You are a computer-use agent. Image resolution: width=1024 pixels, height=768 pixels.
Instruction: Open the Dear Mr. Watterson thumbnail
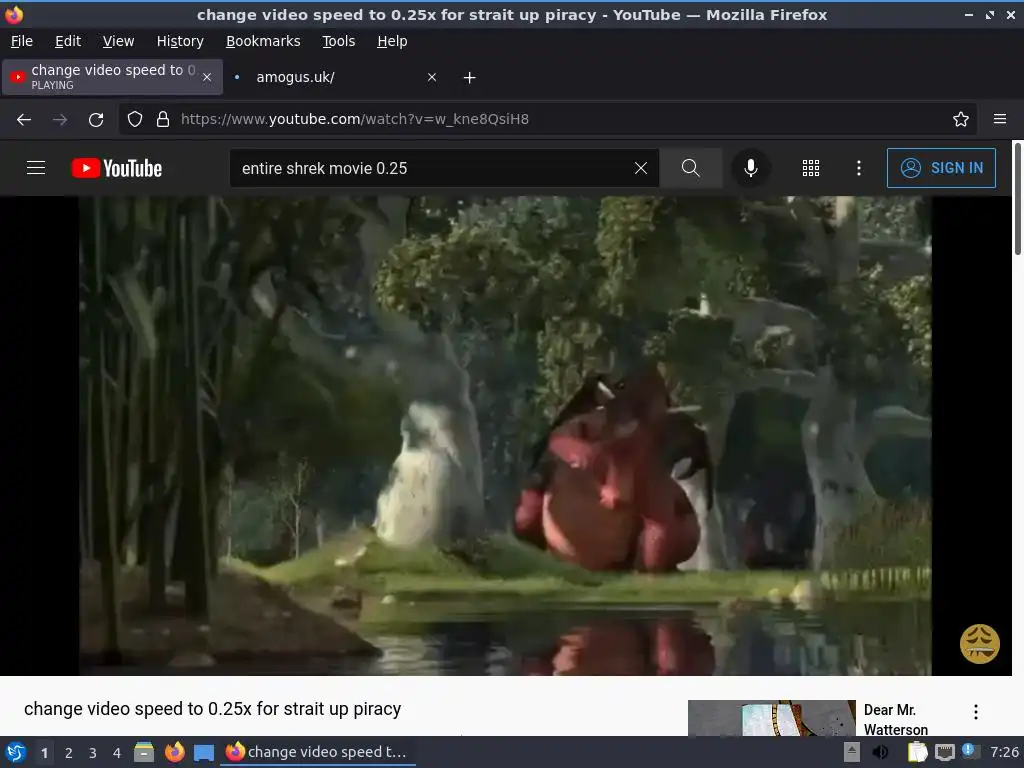tap(771, 718)
